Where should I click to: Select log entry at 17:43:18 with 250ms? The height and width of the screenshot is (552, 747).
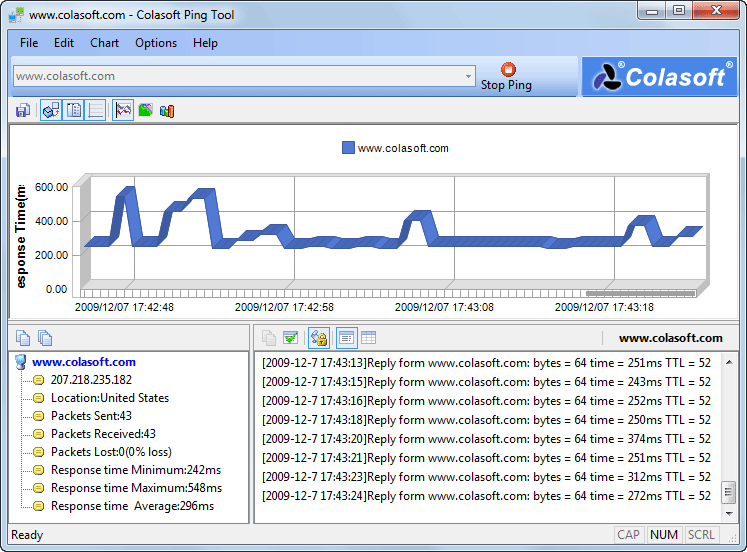click(486, 420)
